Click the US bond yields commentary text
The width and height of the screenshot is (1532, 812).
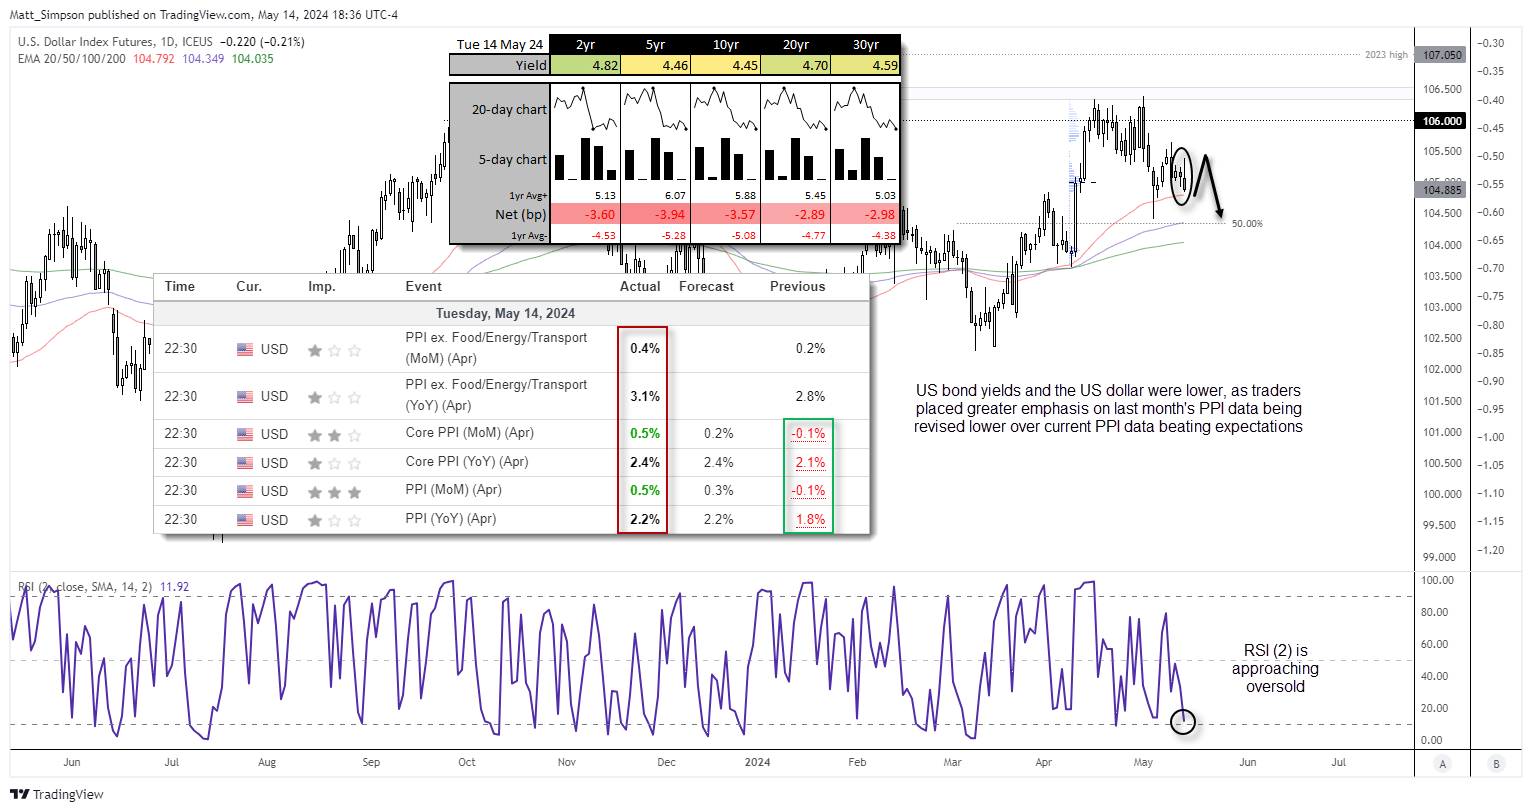click(1108, 408)
